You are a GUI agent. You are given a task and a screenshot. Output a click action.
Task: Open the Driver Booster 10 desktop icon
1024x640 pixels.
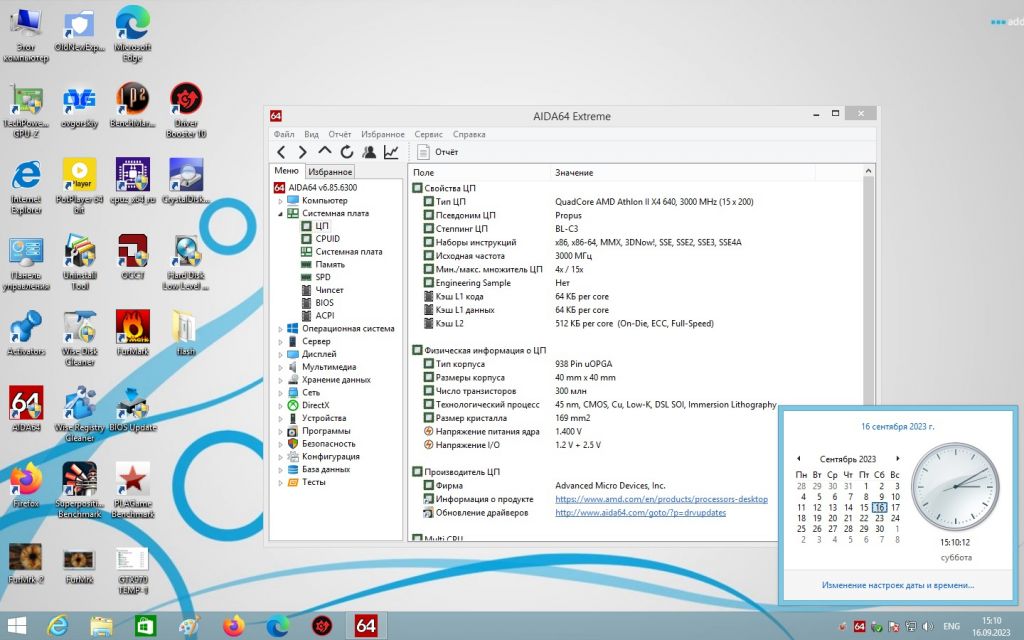click(186, 110)
